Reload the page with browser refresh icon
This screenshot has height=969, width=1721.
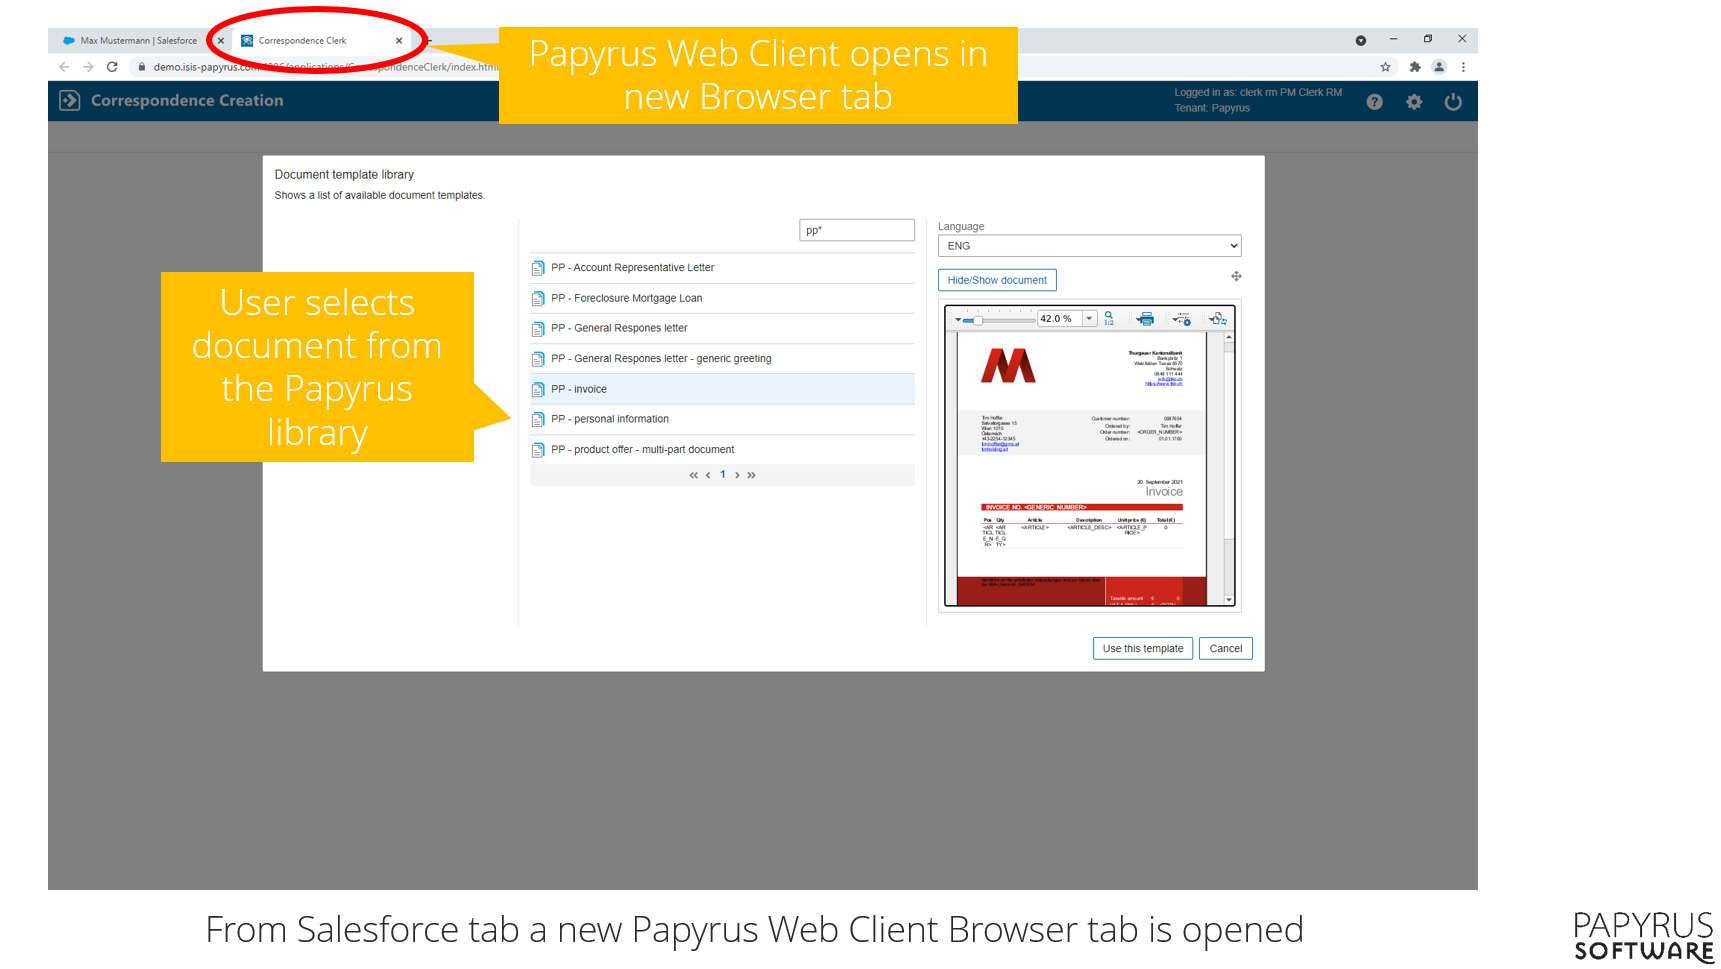112,67
